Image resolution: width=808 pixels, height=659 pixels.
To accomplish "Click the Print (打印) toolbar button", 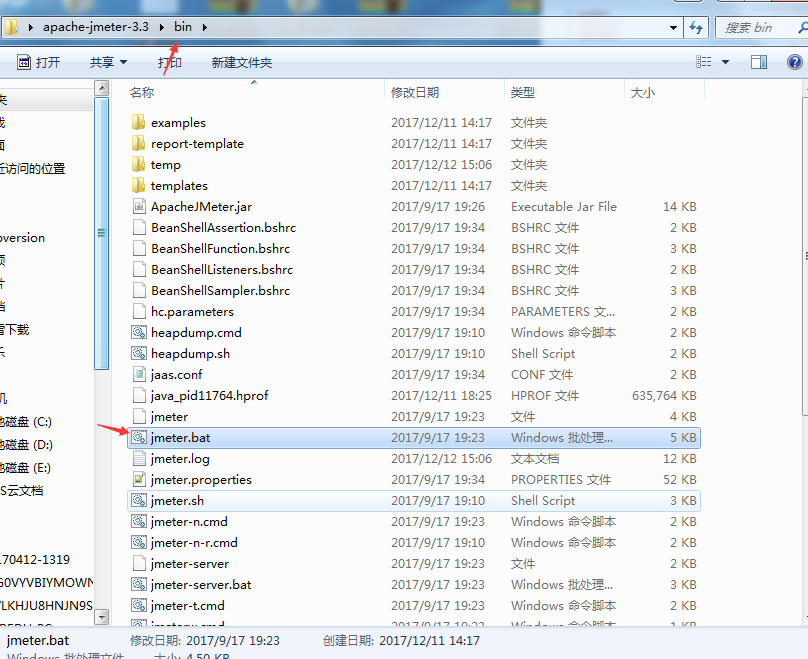I will 170,62.
